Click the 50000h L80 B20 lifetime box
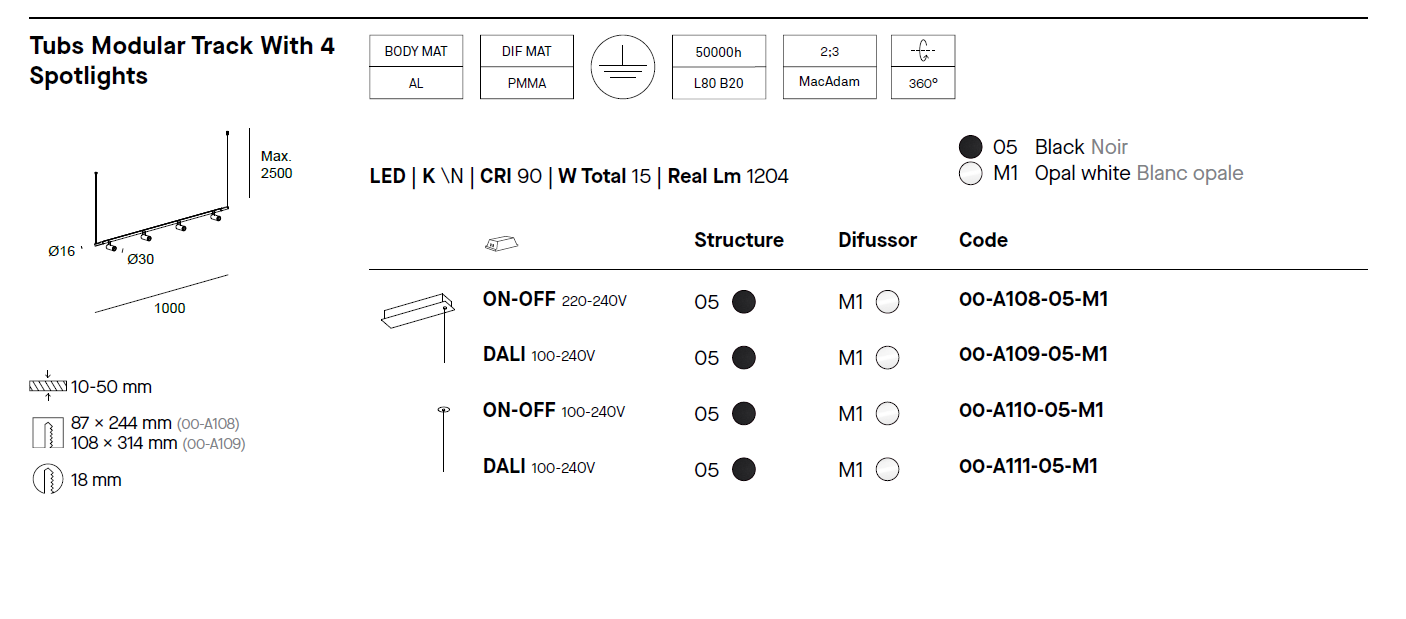Screen dimensions: 1406x619 point(718,67)
